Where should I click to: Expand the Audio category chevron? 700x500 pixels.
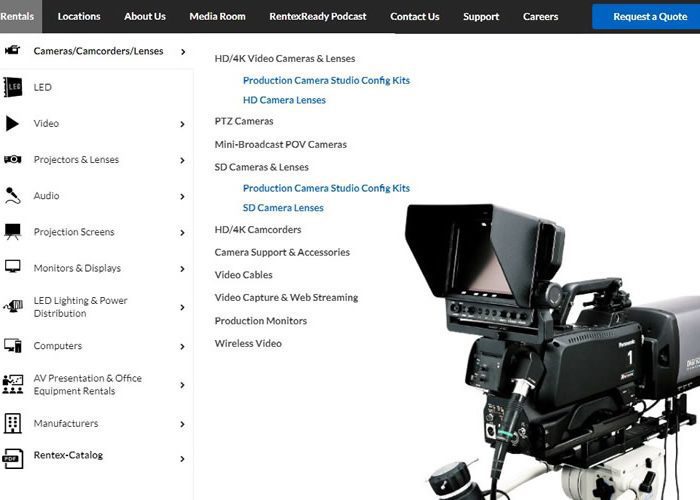(x=182, y=196)
